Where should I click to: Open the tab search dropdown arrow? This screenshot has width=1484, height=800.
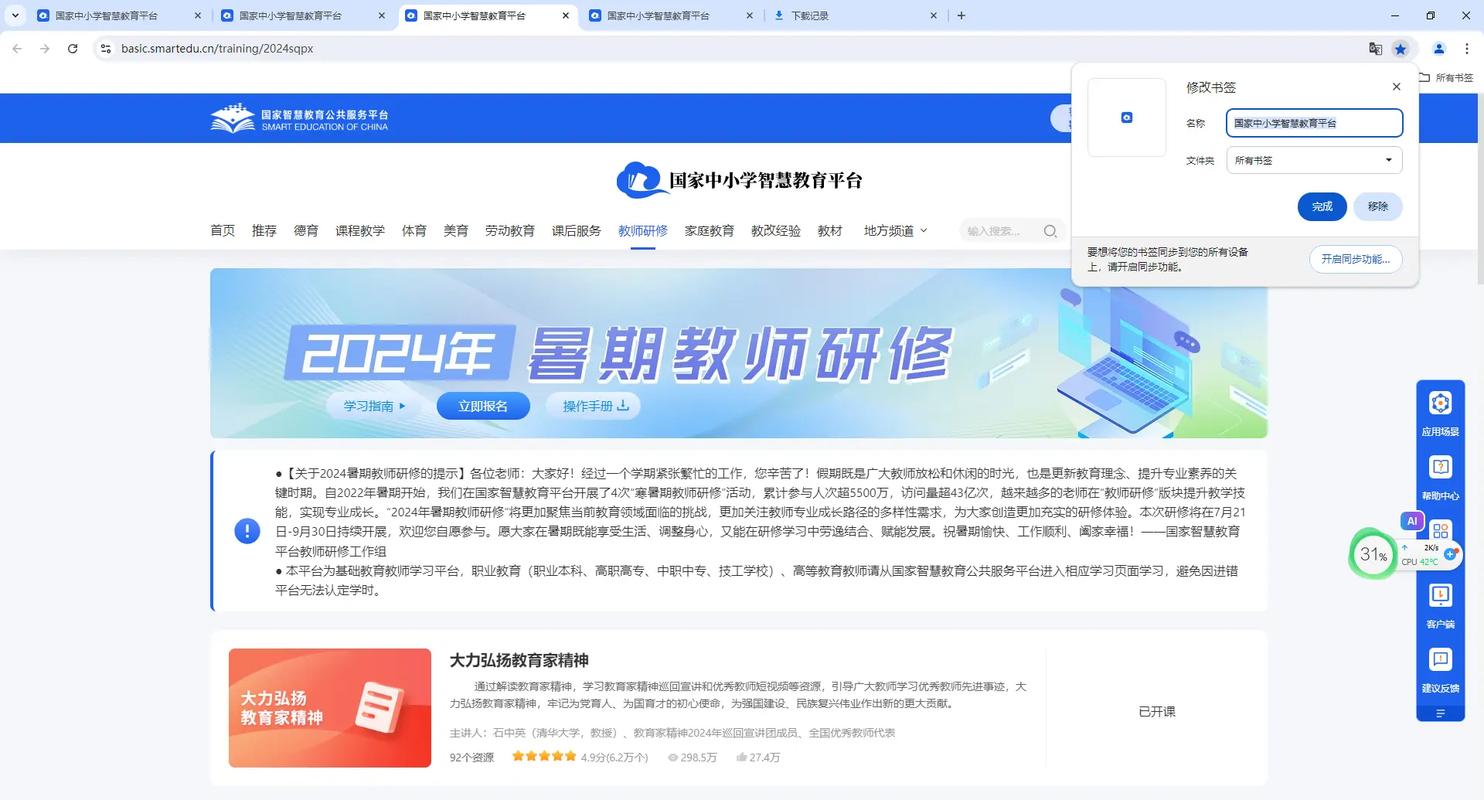pos(15,15)
